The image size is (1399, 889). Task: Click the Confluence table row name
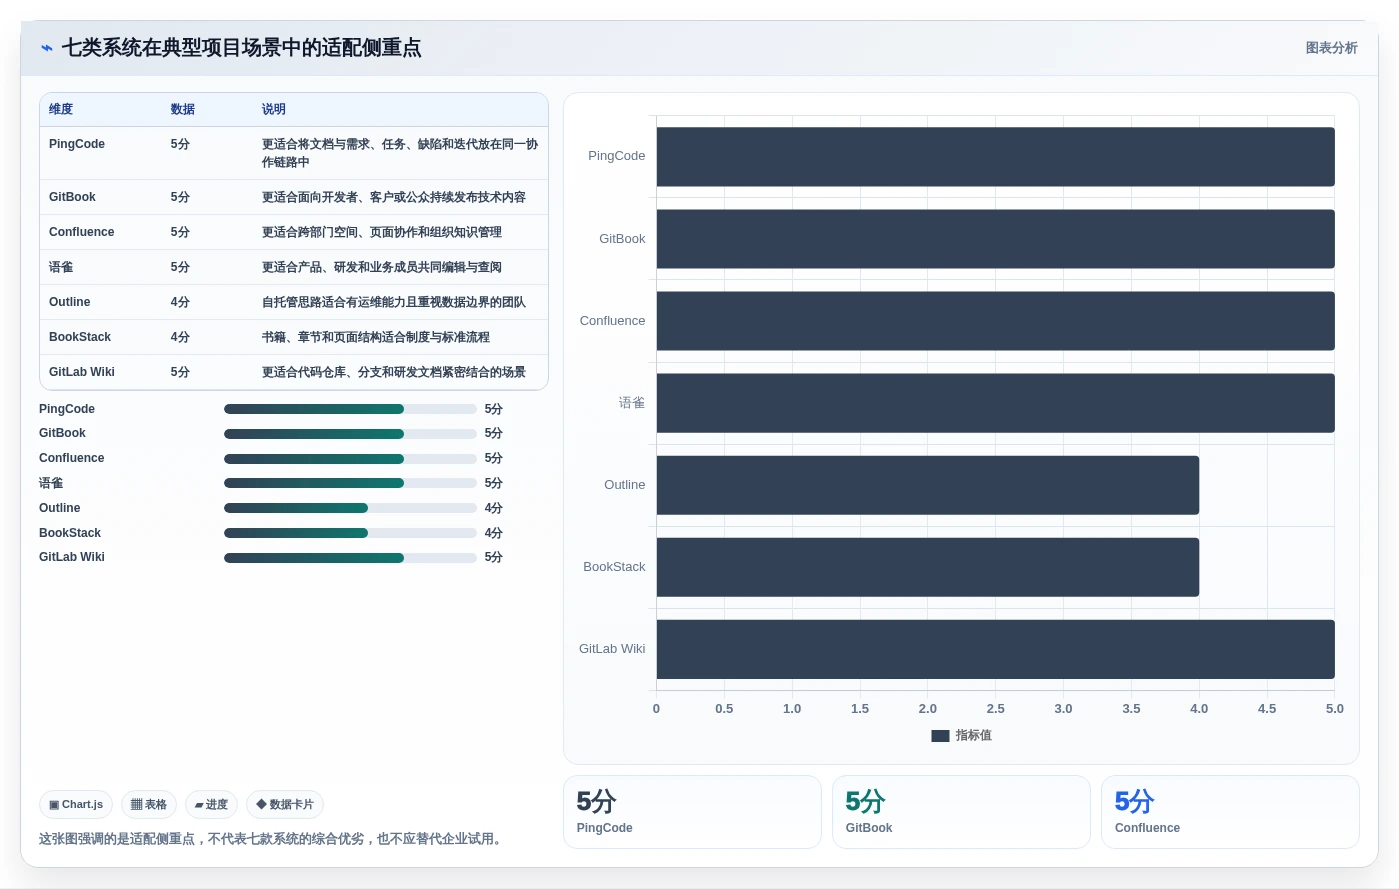[x=81, y=232]
